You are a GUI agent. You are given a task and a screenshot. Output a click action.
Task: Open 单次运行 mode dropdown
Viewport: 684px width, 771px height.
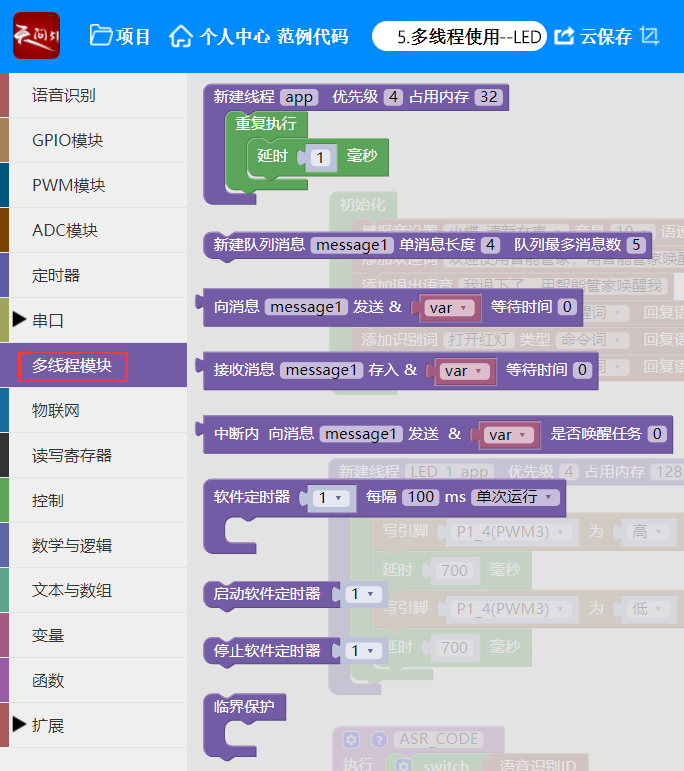click(514, 497)
